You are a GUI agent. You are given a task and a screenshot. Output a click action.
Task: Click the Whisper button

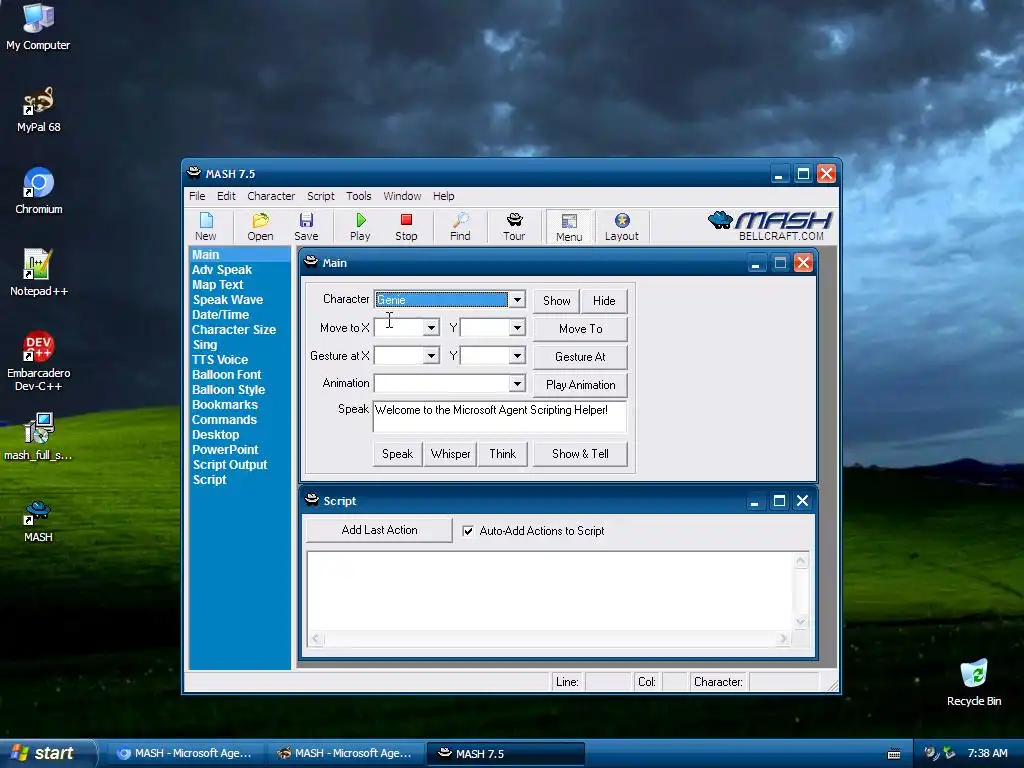coord(451,454)
